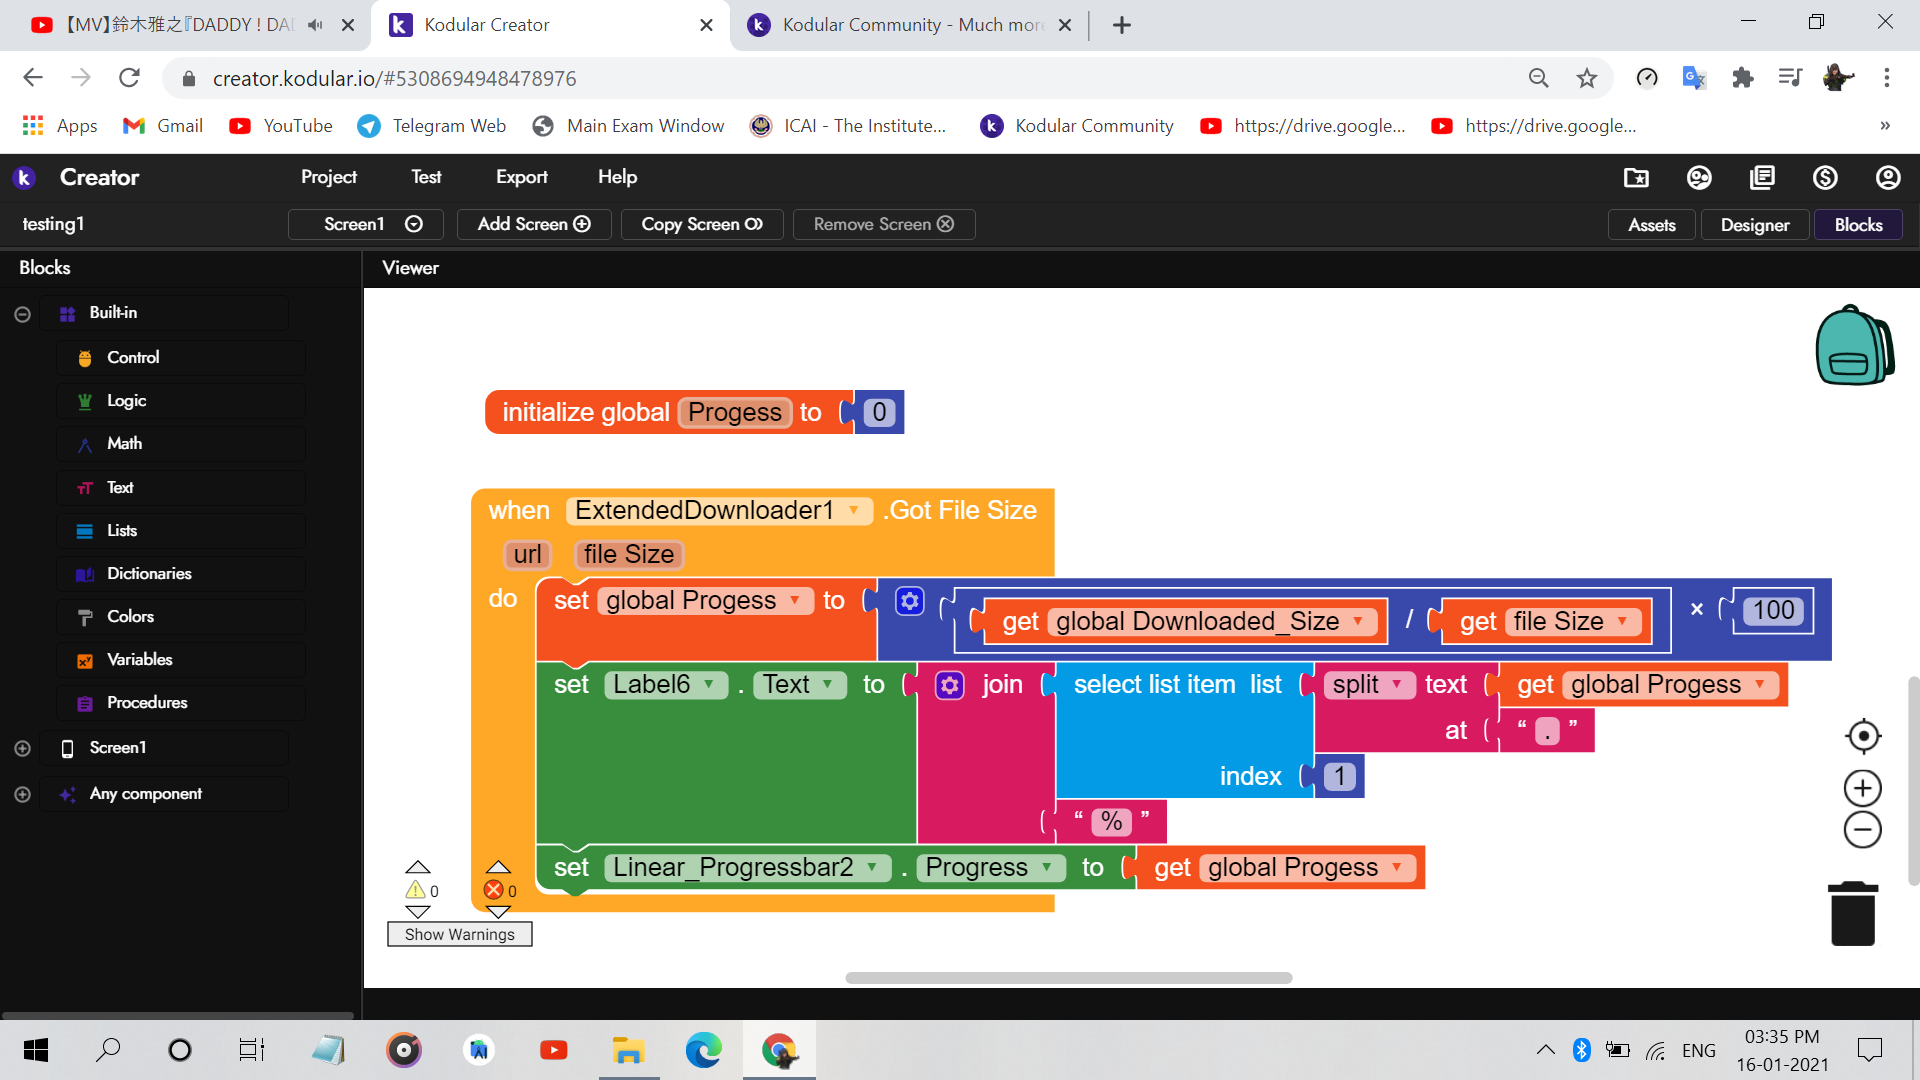Image resolution: width=1920 pixels, height=1080 pixels.
Task: Open File Explorer from taskbar
Action: pyautogui.click(x=628, y=1050)
